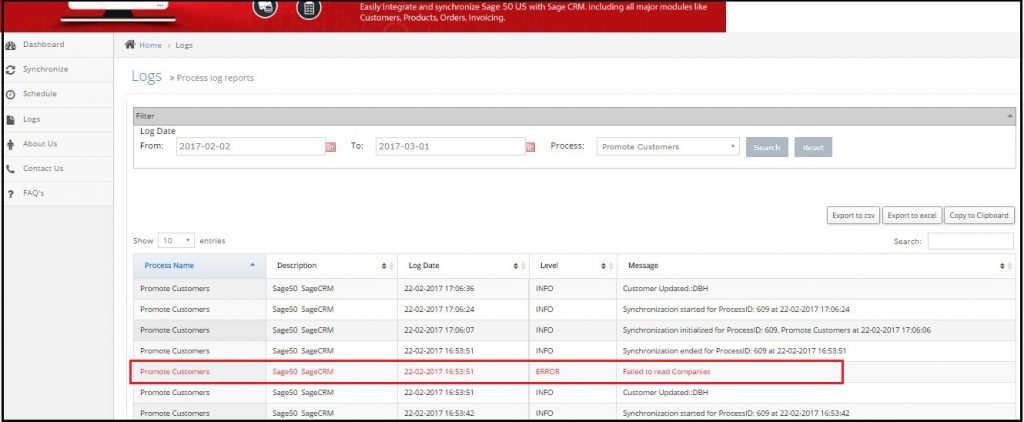
Task: Click Copy to Clipboard button
Action: coord(979,216)
